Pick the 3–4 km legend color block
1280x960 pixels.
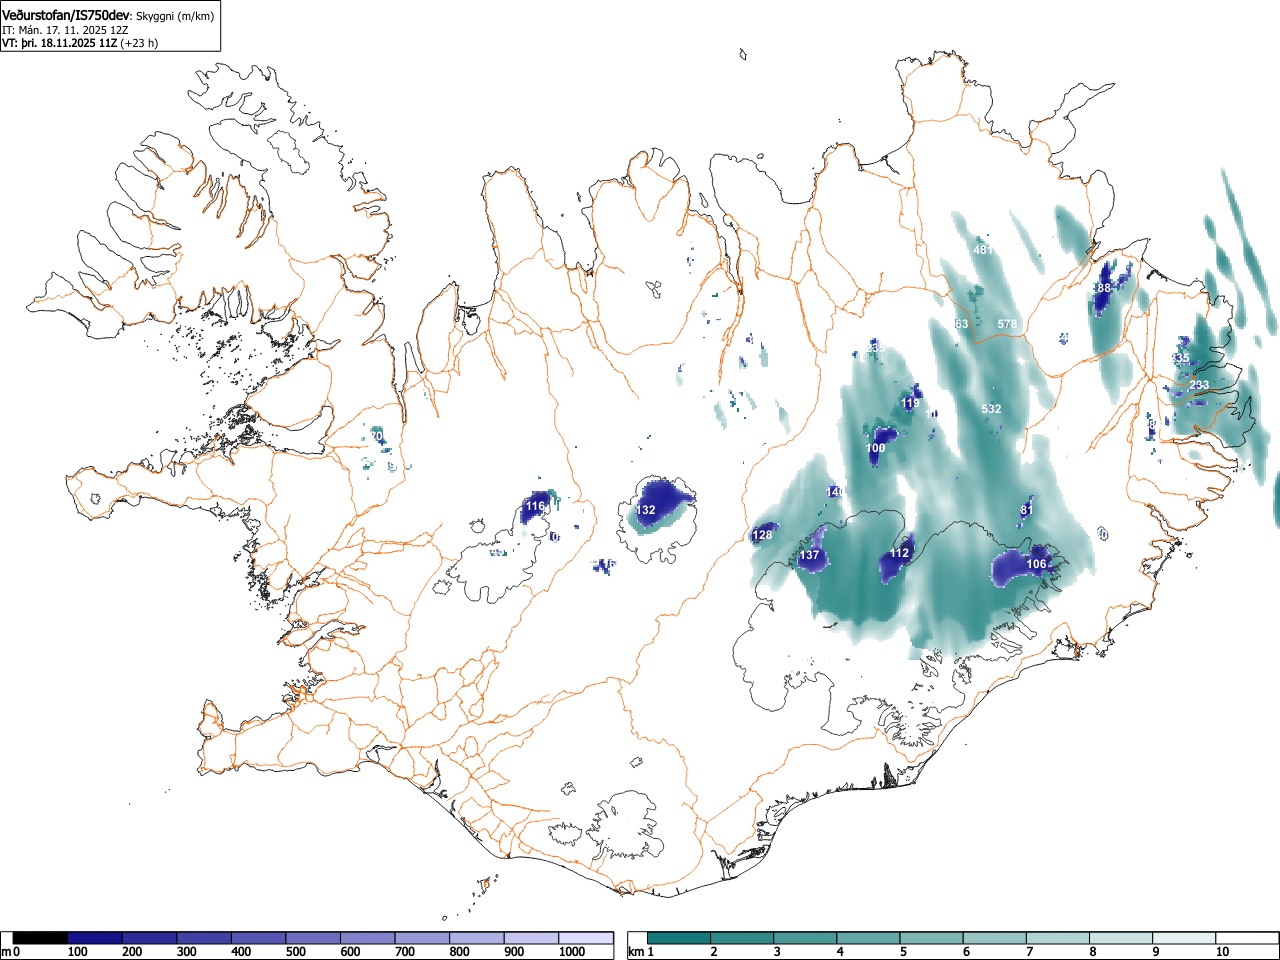[806, 938]
